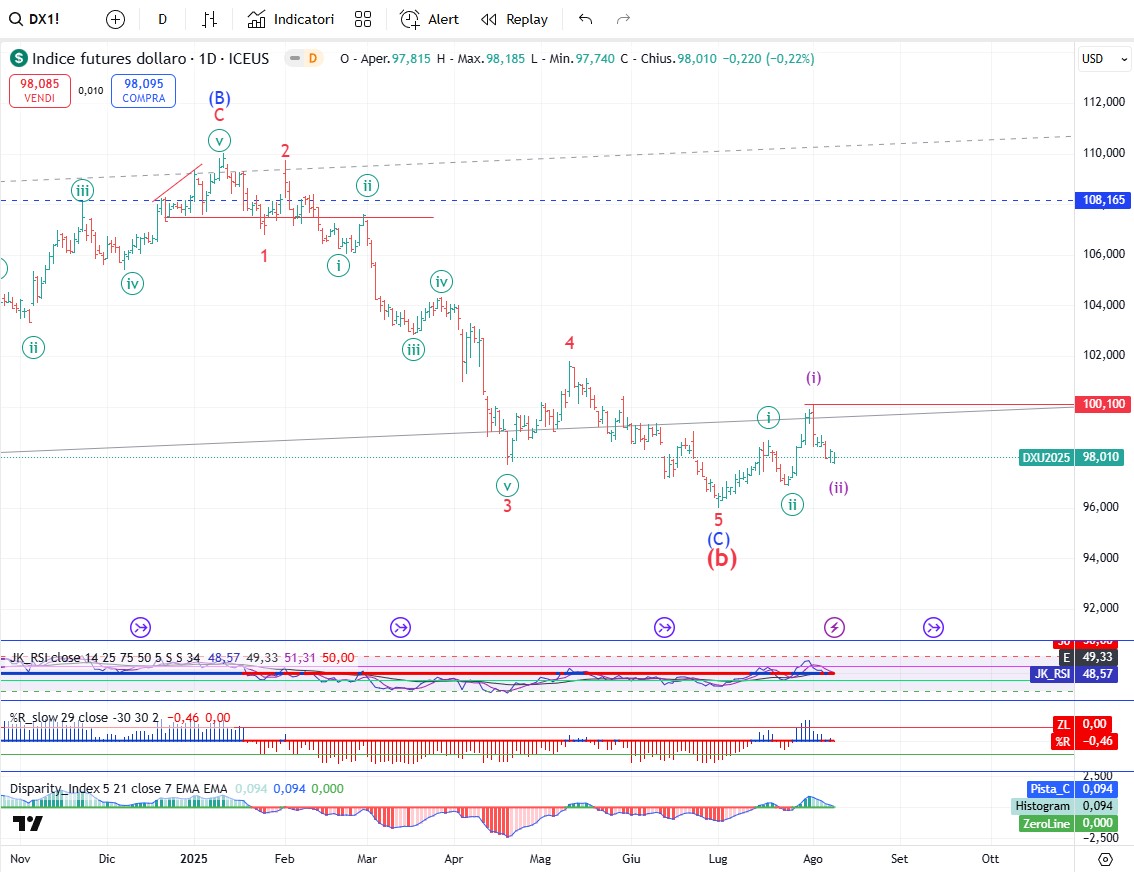Click the 0,010 spread value
This screenshot has height=872, width=1134.
[91, 90]
